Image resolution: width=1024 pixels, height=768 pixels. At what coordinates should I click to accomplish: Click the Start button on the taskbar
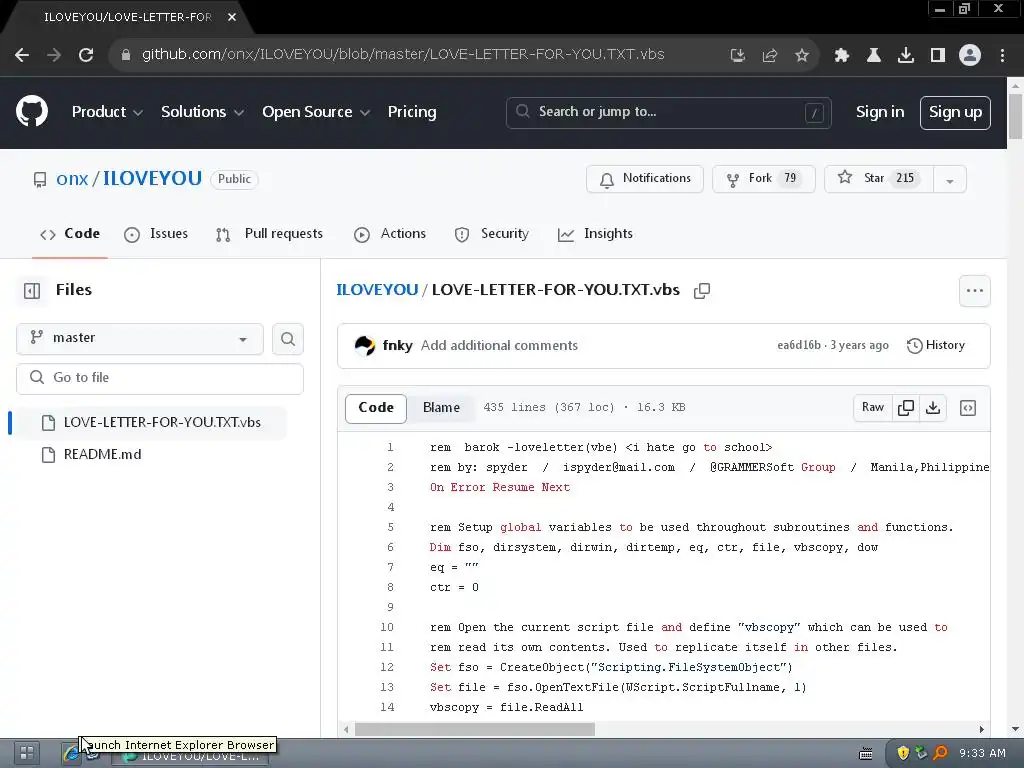point(26,753)
